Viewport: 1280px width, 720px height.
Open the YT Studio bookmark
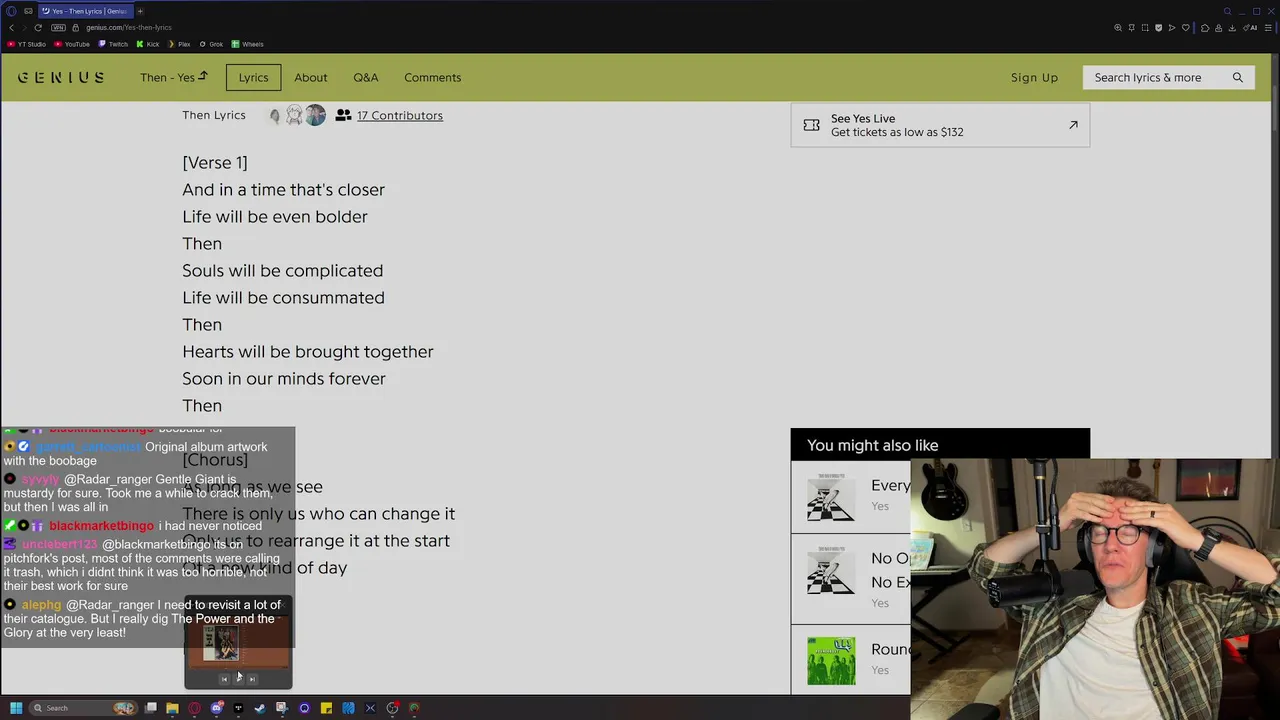coord(27,44)
